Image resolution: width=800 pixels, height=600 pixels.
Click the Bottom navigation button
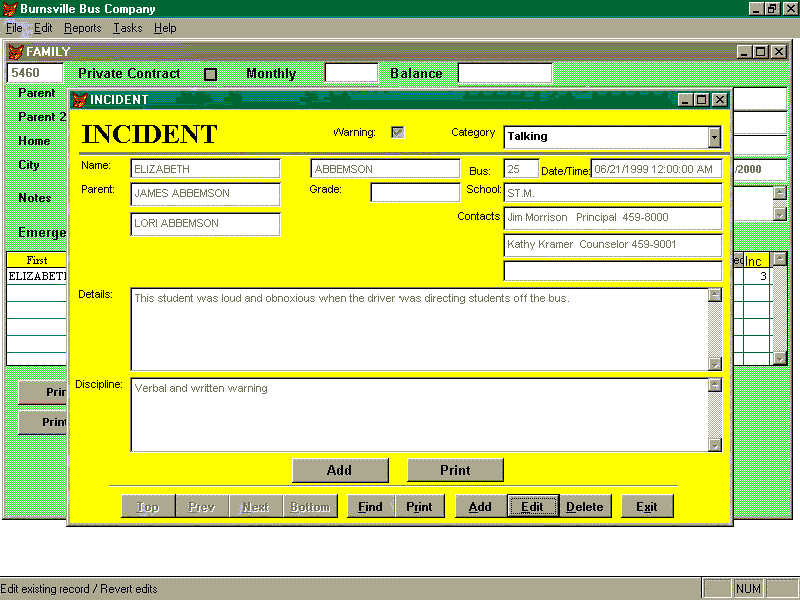[x=310, y=507]
